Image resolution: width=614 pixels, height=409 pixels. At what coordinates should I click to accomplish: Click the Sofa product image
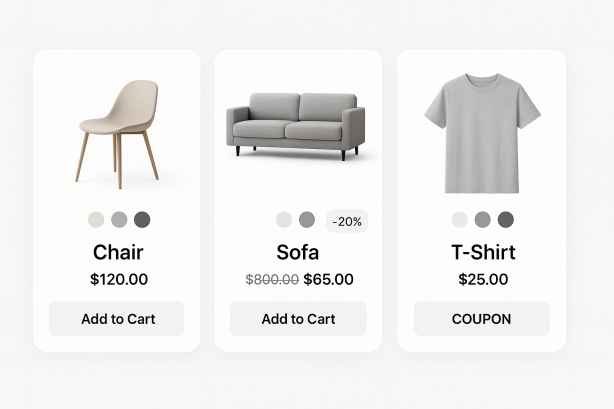click(x=295, y=126)
